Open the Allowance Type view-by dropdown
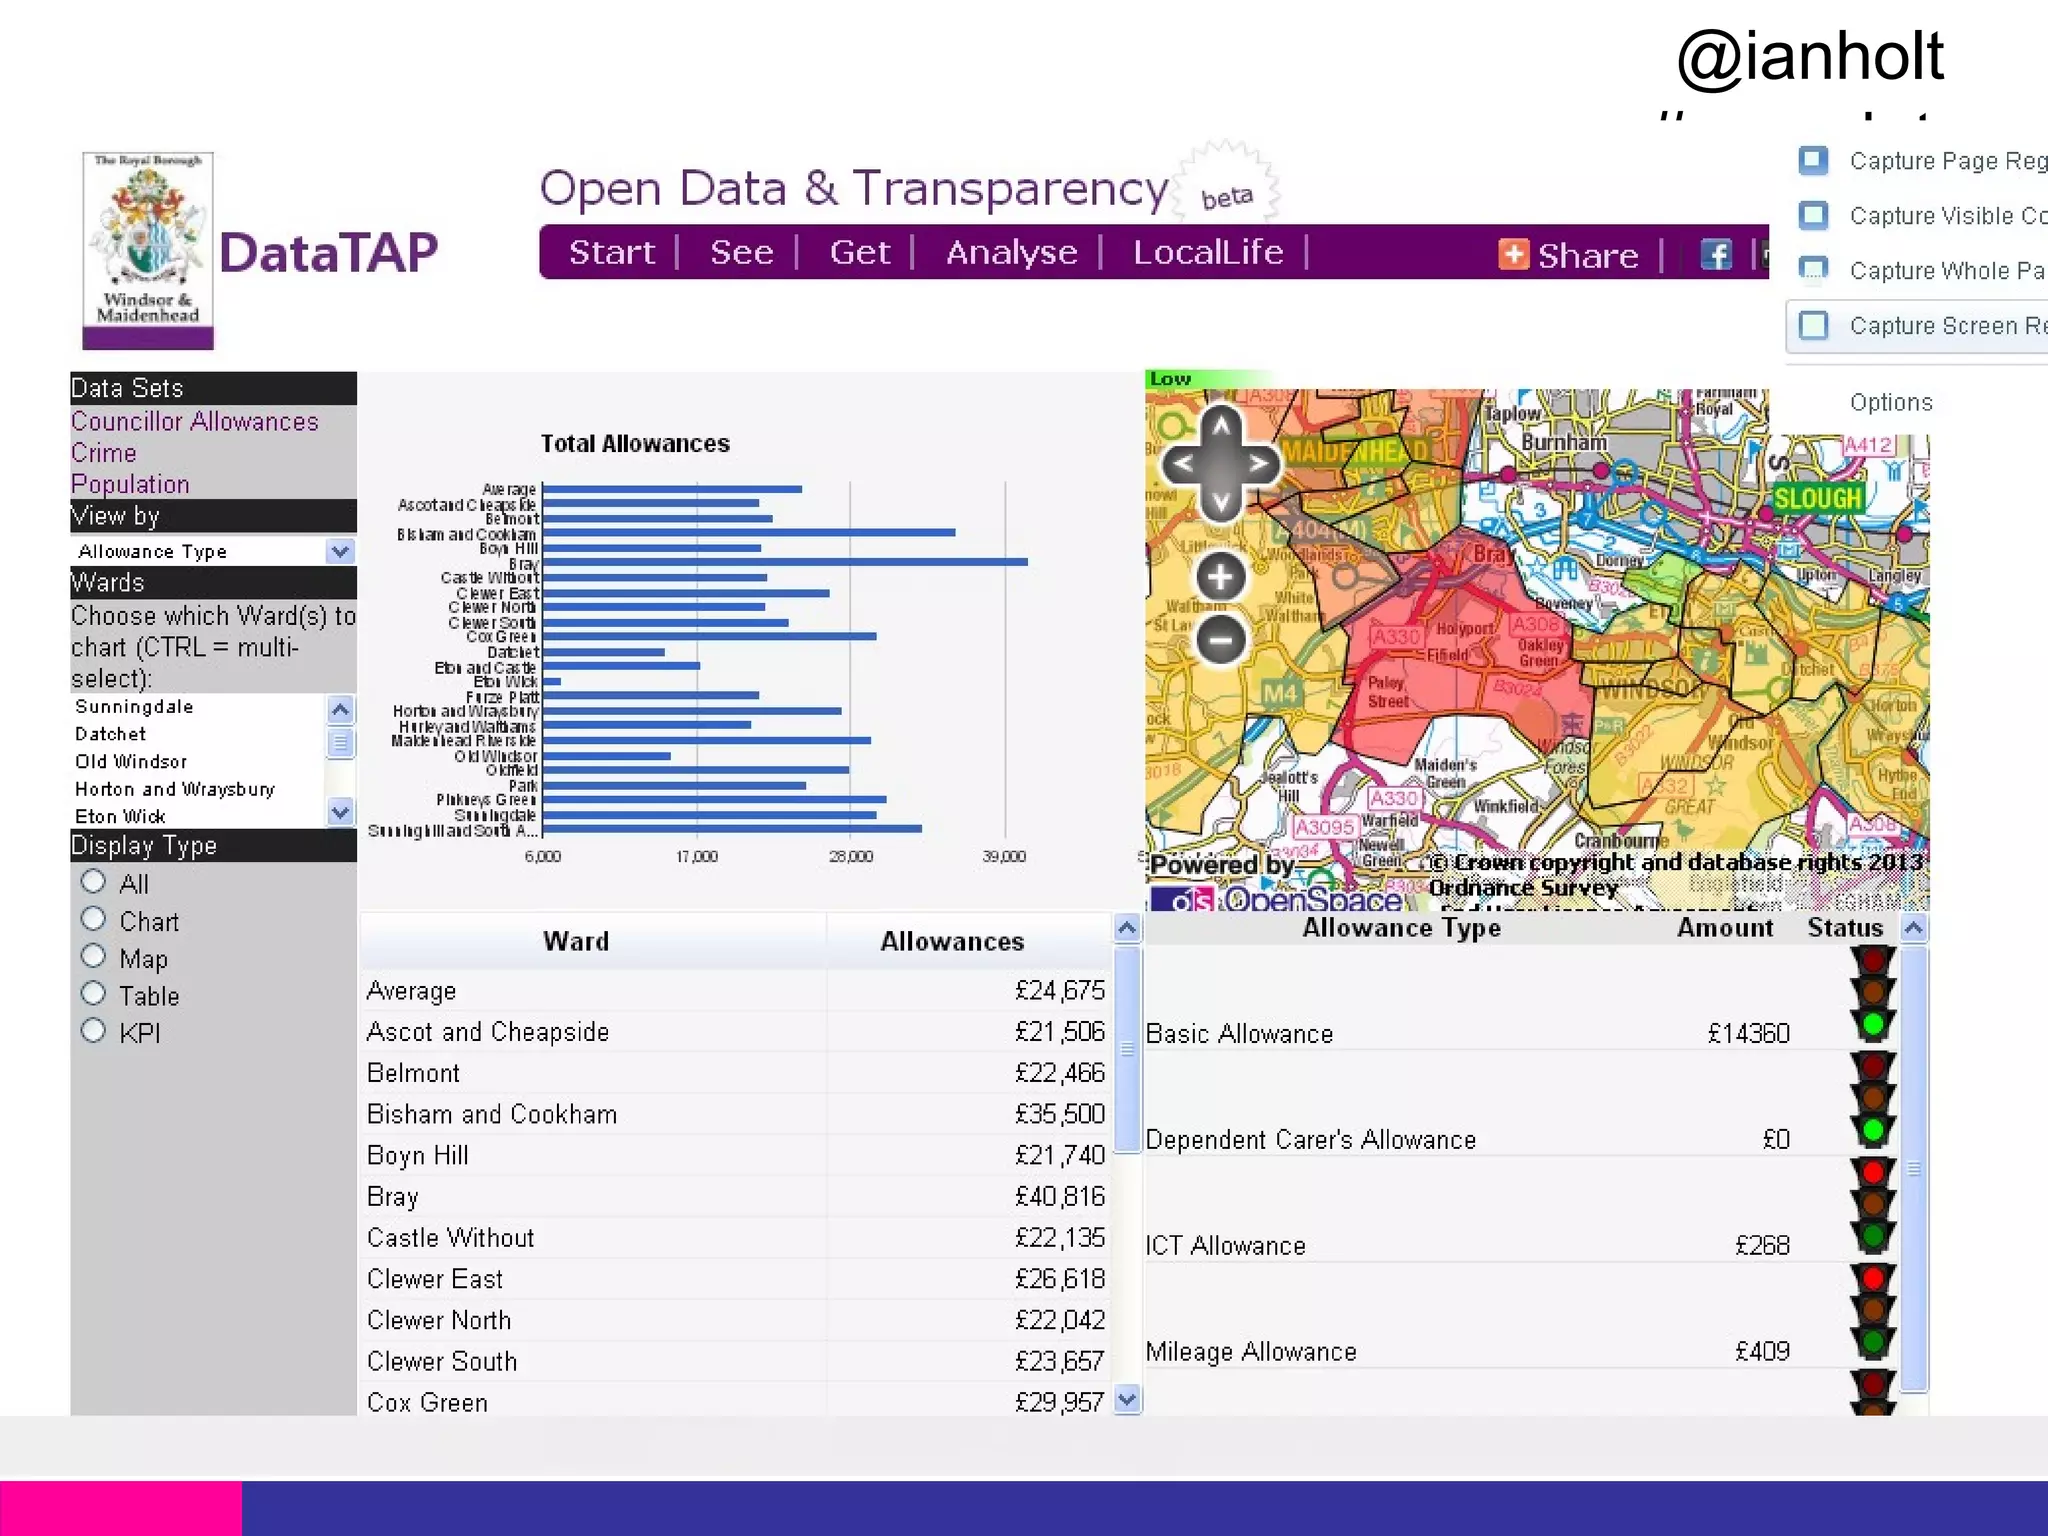This screenshot has height=1536, width=2048. point(213,551)
